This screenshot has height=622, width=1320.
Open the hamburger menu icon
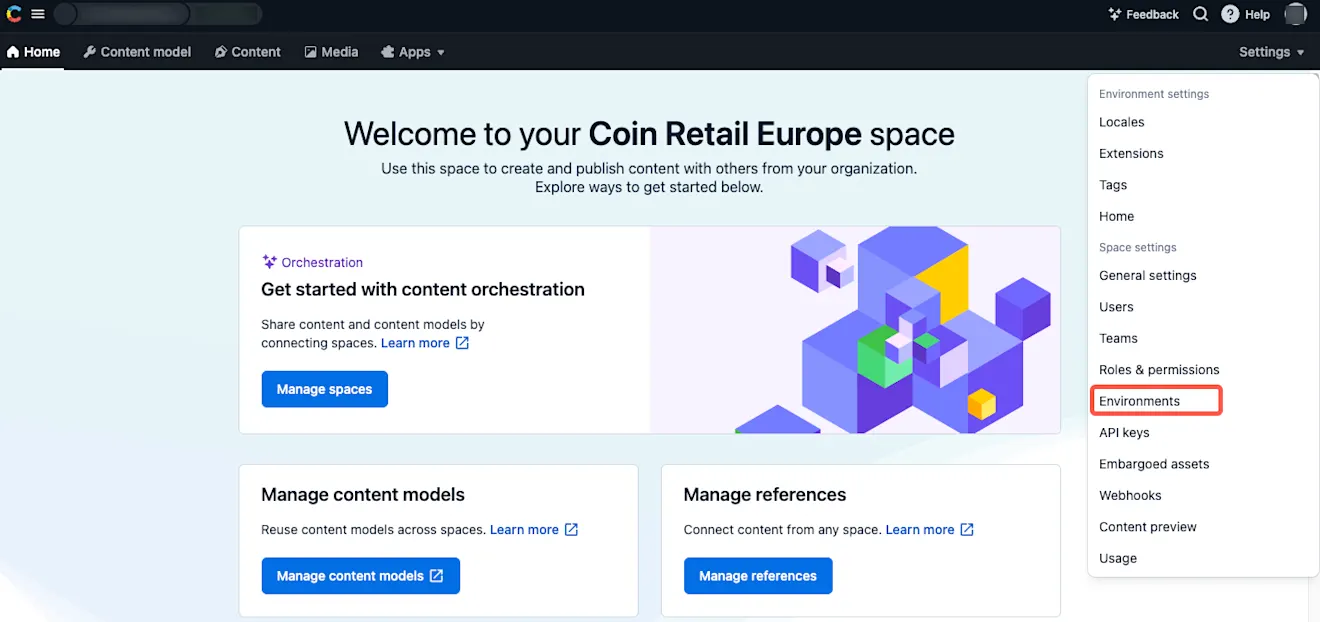38,14
